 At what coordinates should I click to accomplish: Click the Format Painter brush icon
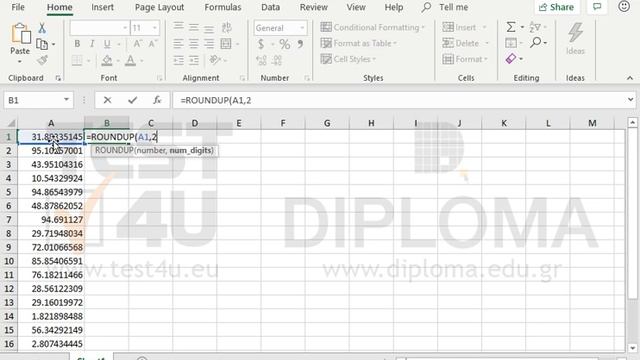pos(42,60)
